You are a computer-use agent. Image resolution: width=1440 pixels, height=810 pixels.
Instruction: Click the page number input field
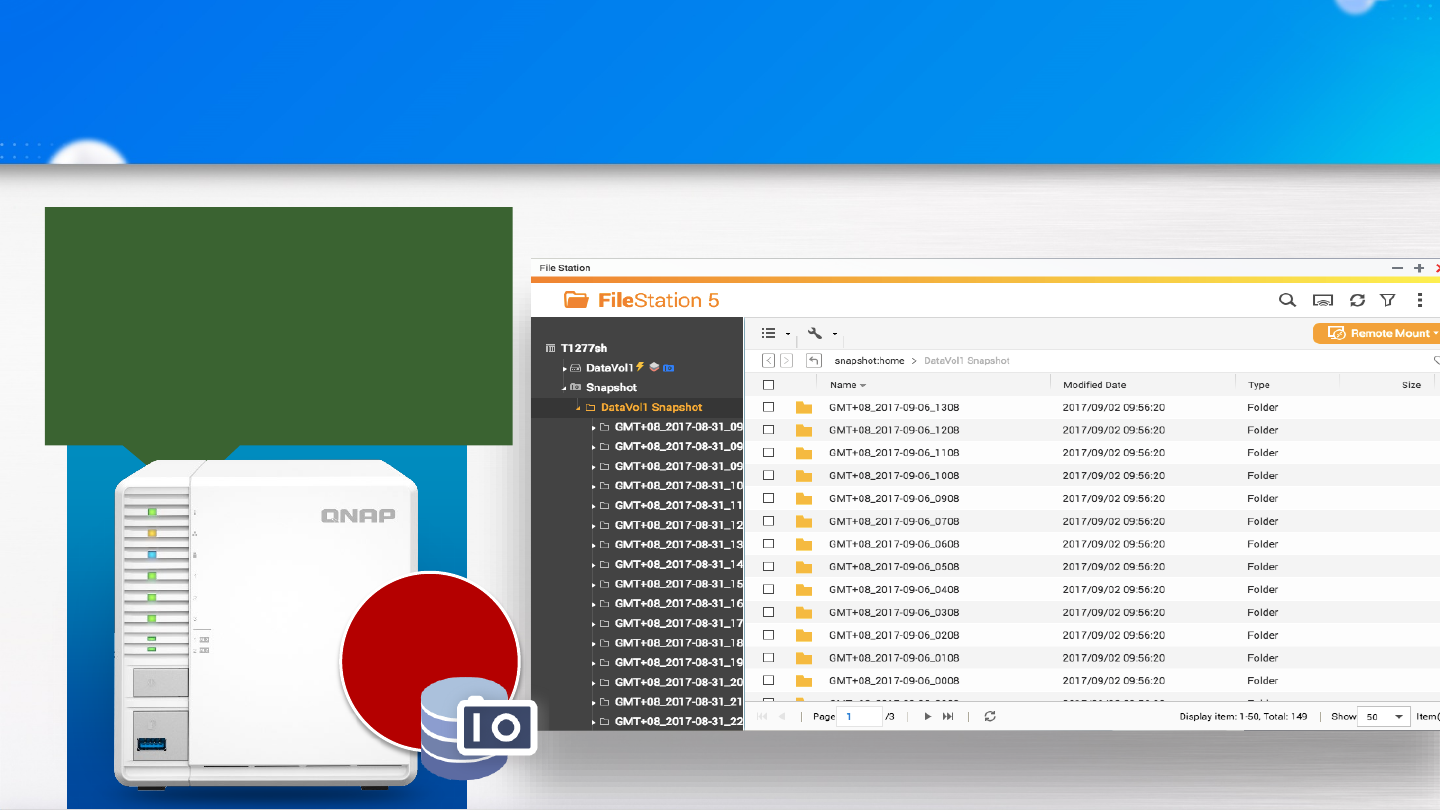(x=859, y=716)
